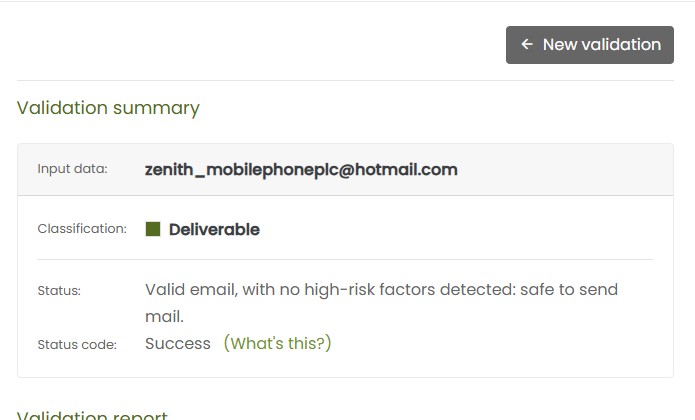Click the Status code label
This screenshot has width=695, height=420.
tap(77, 345)
